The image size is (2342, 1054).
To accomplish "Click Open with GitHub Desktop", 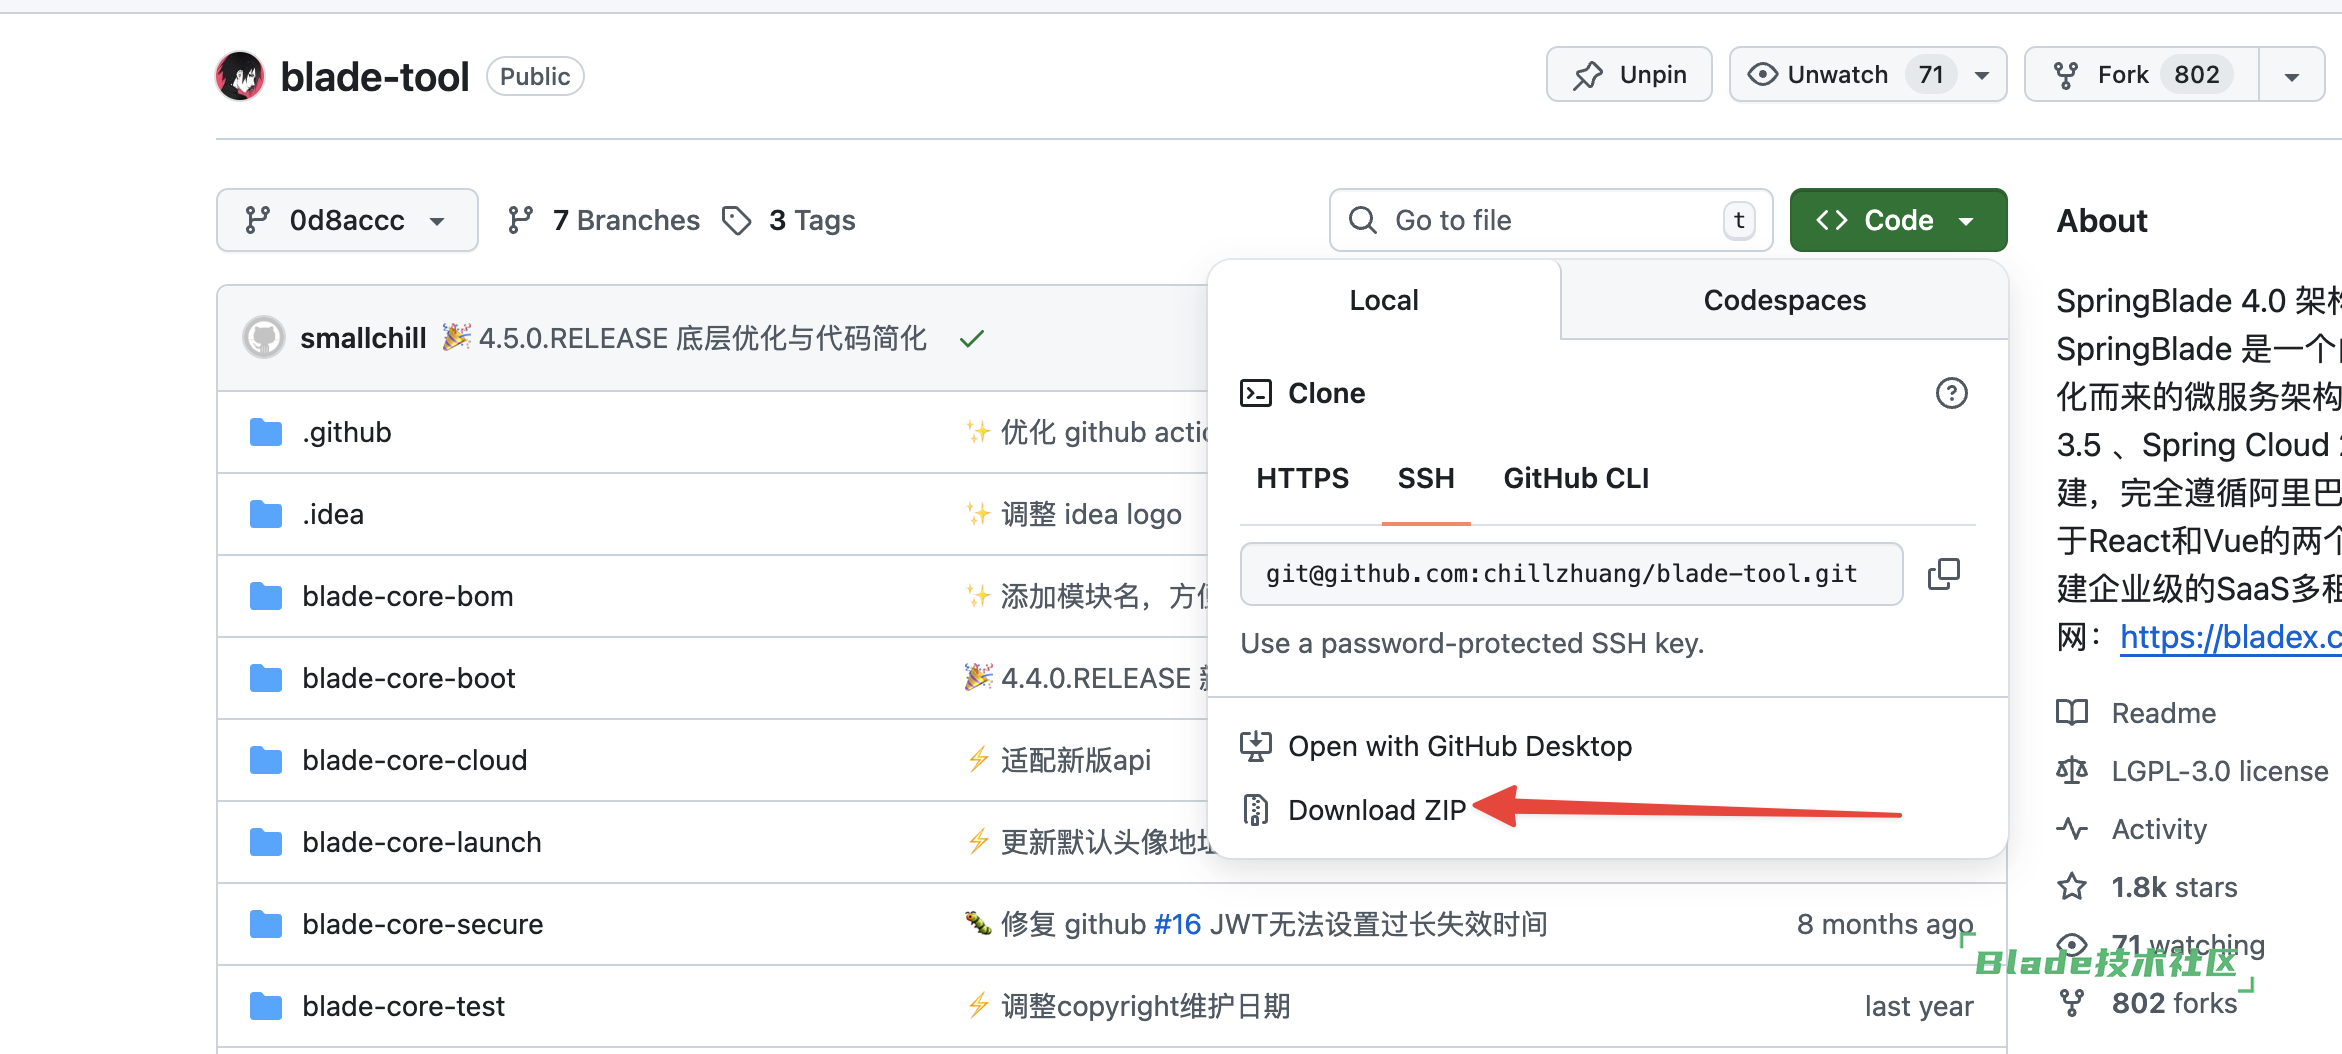I will point(1459,746).
